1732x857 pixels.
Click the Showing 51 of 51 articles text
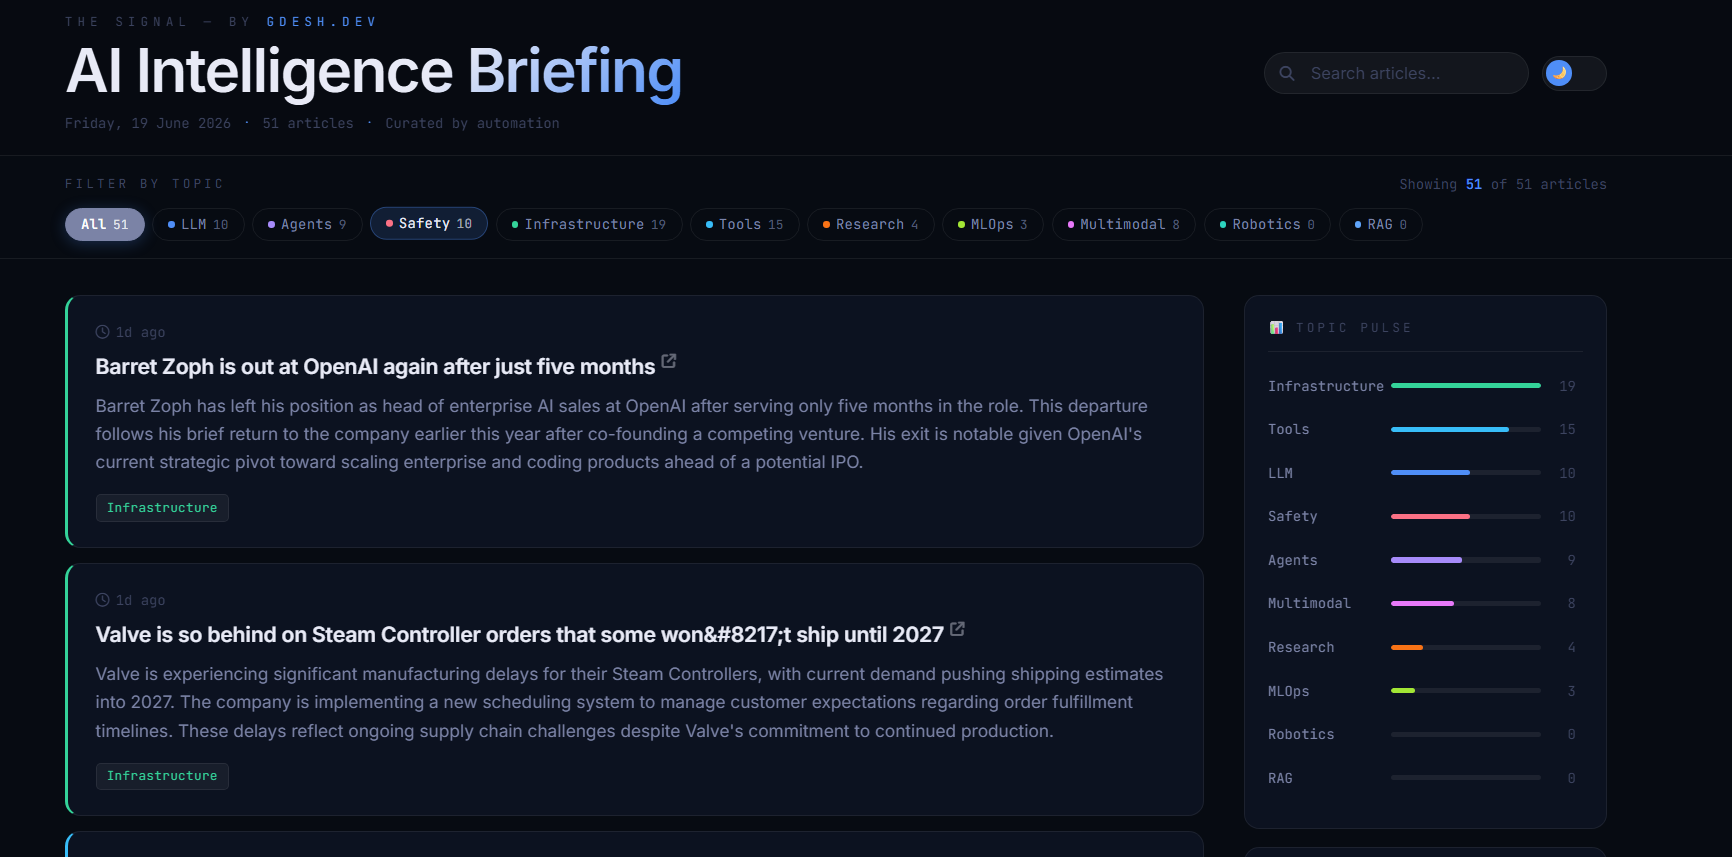coord(1503,184)
